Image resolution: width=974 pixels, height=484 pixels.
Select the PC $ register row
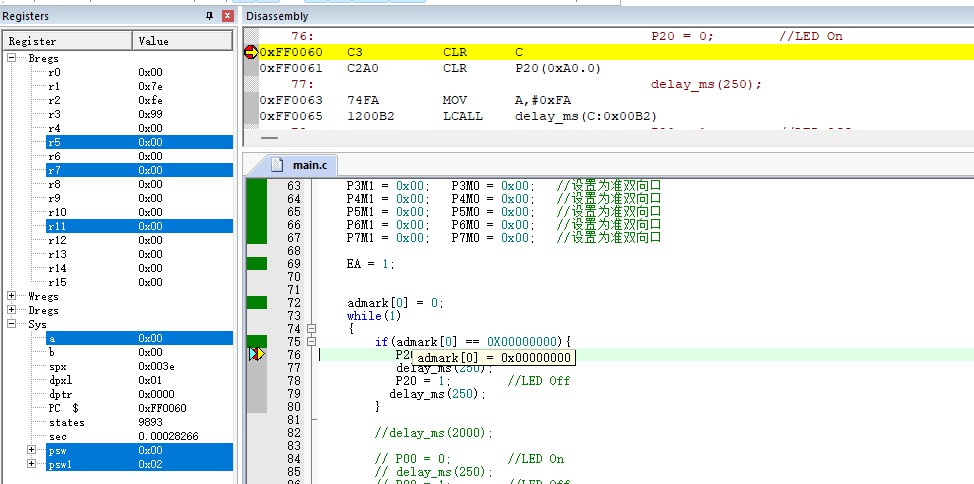tap(139, 408)
